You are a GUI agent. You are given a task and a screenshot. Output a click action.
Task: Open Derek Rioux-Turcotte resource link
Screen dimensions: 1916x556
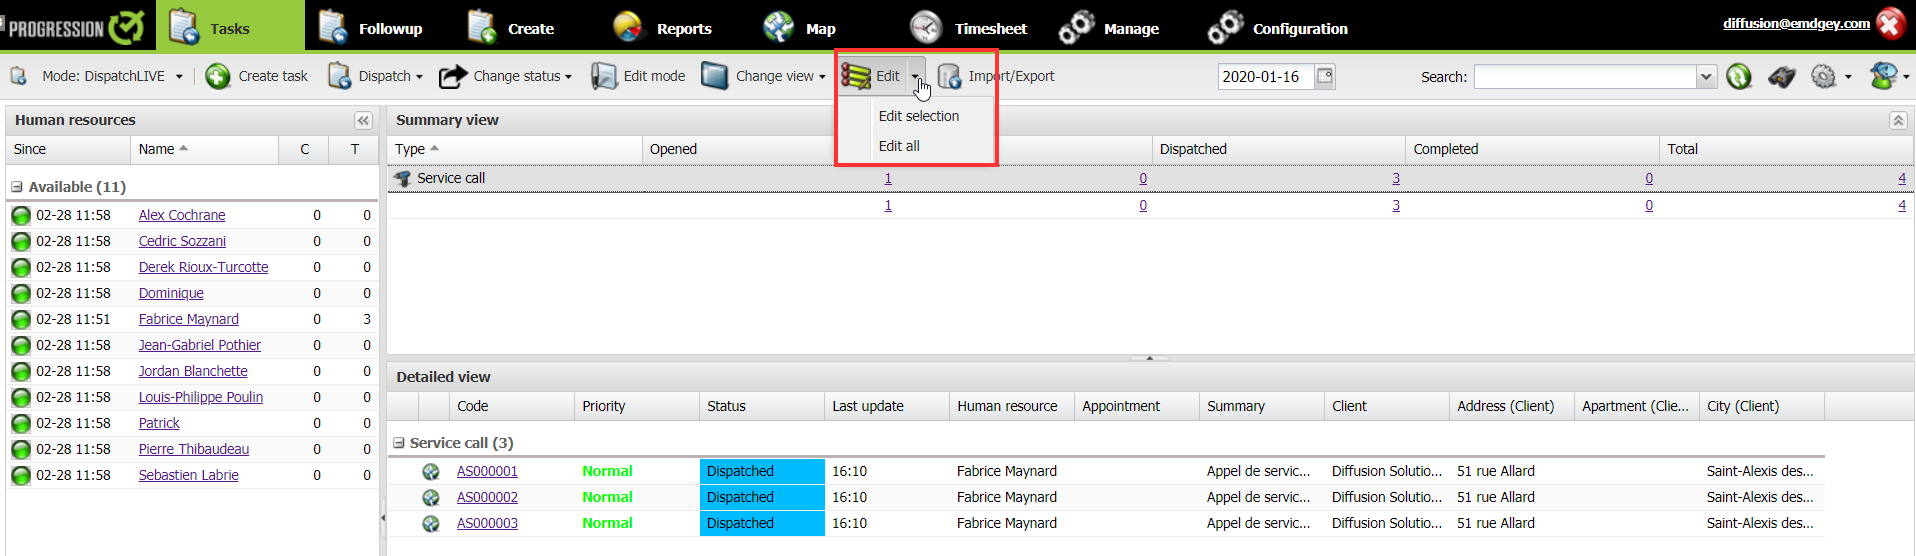pyautogui.click(x=203, y=267)
